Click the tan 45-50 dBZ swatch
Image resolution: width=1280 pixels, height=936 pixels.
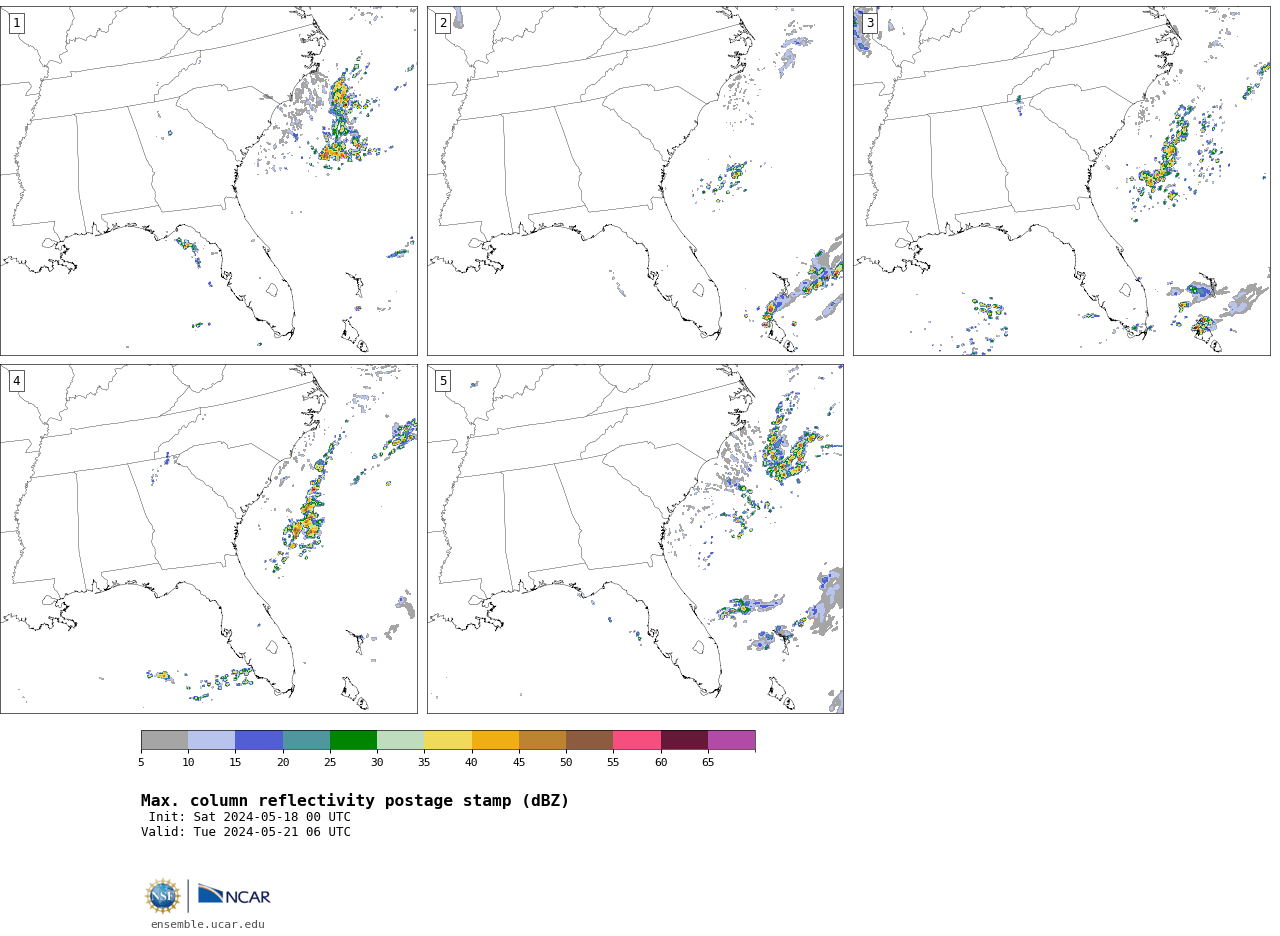tap(542, 740)
